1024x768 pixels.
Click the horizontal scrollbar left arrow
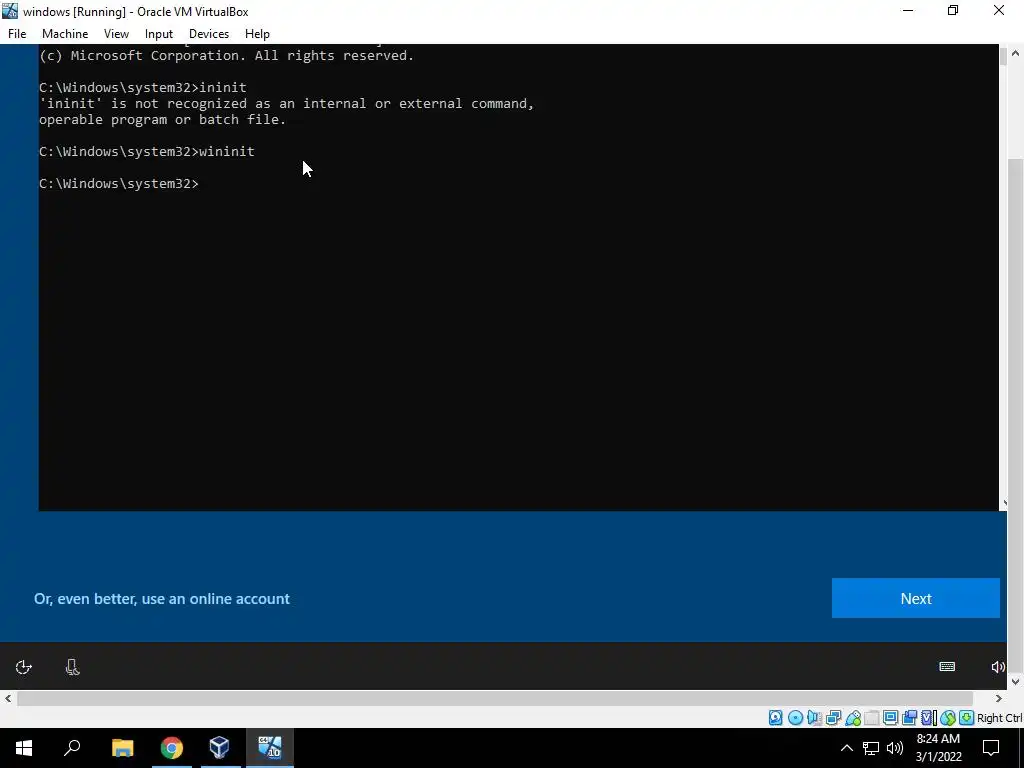click(x=8, y=699)
